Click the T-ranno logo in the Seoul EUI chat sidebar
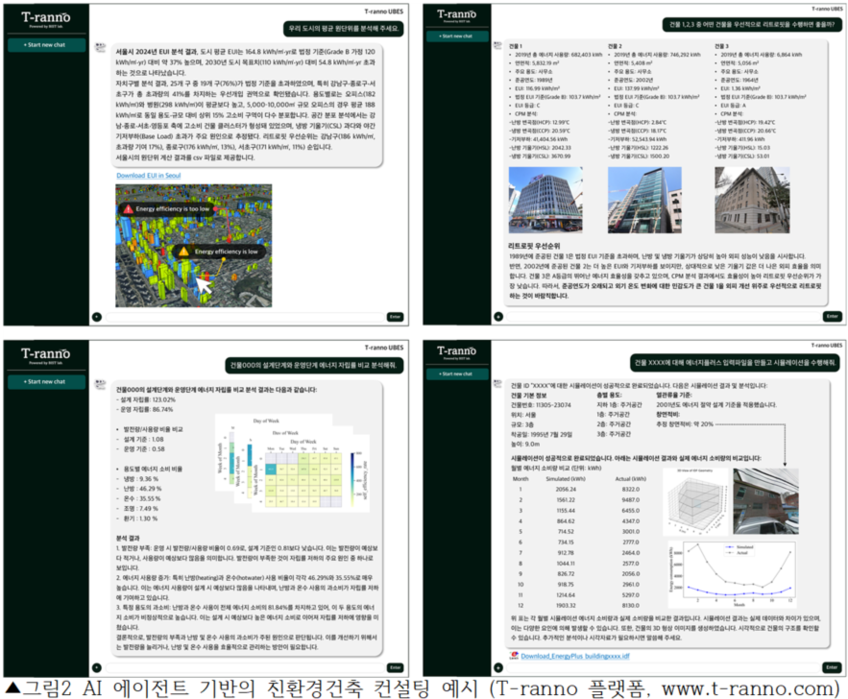Image resolution: width=848 pixels, height=699 pixels. click(x=46, y=18)
